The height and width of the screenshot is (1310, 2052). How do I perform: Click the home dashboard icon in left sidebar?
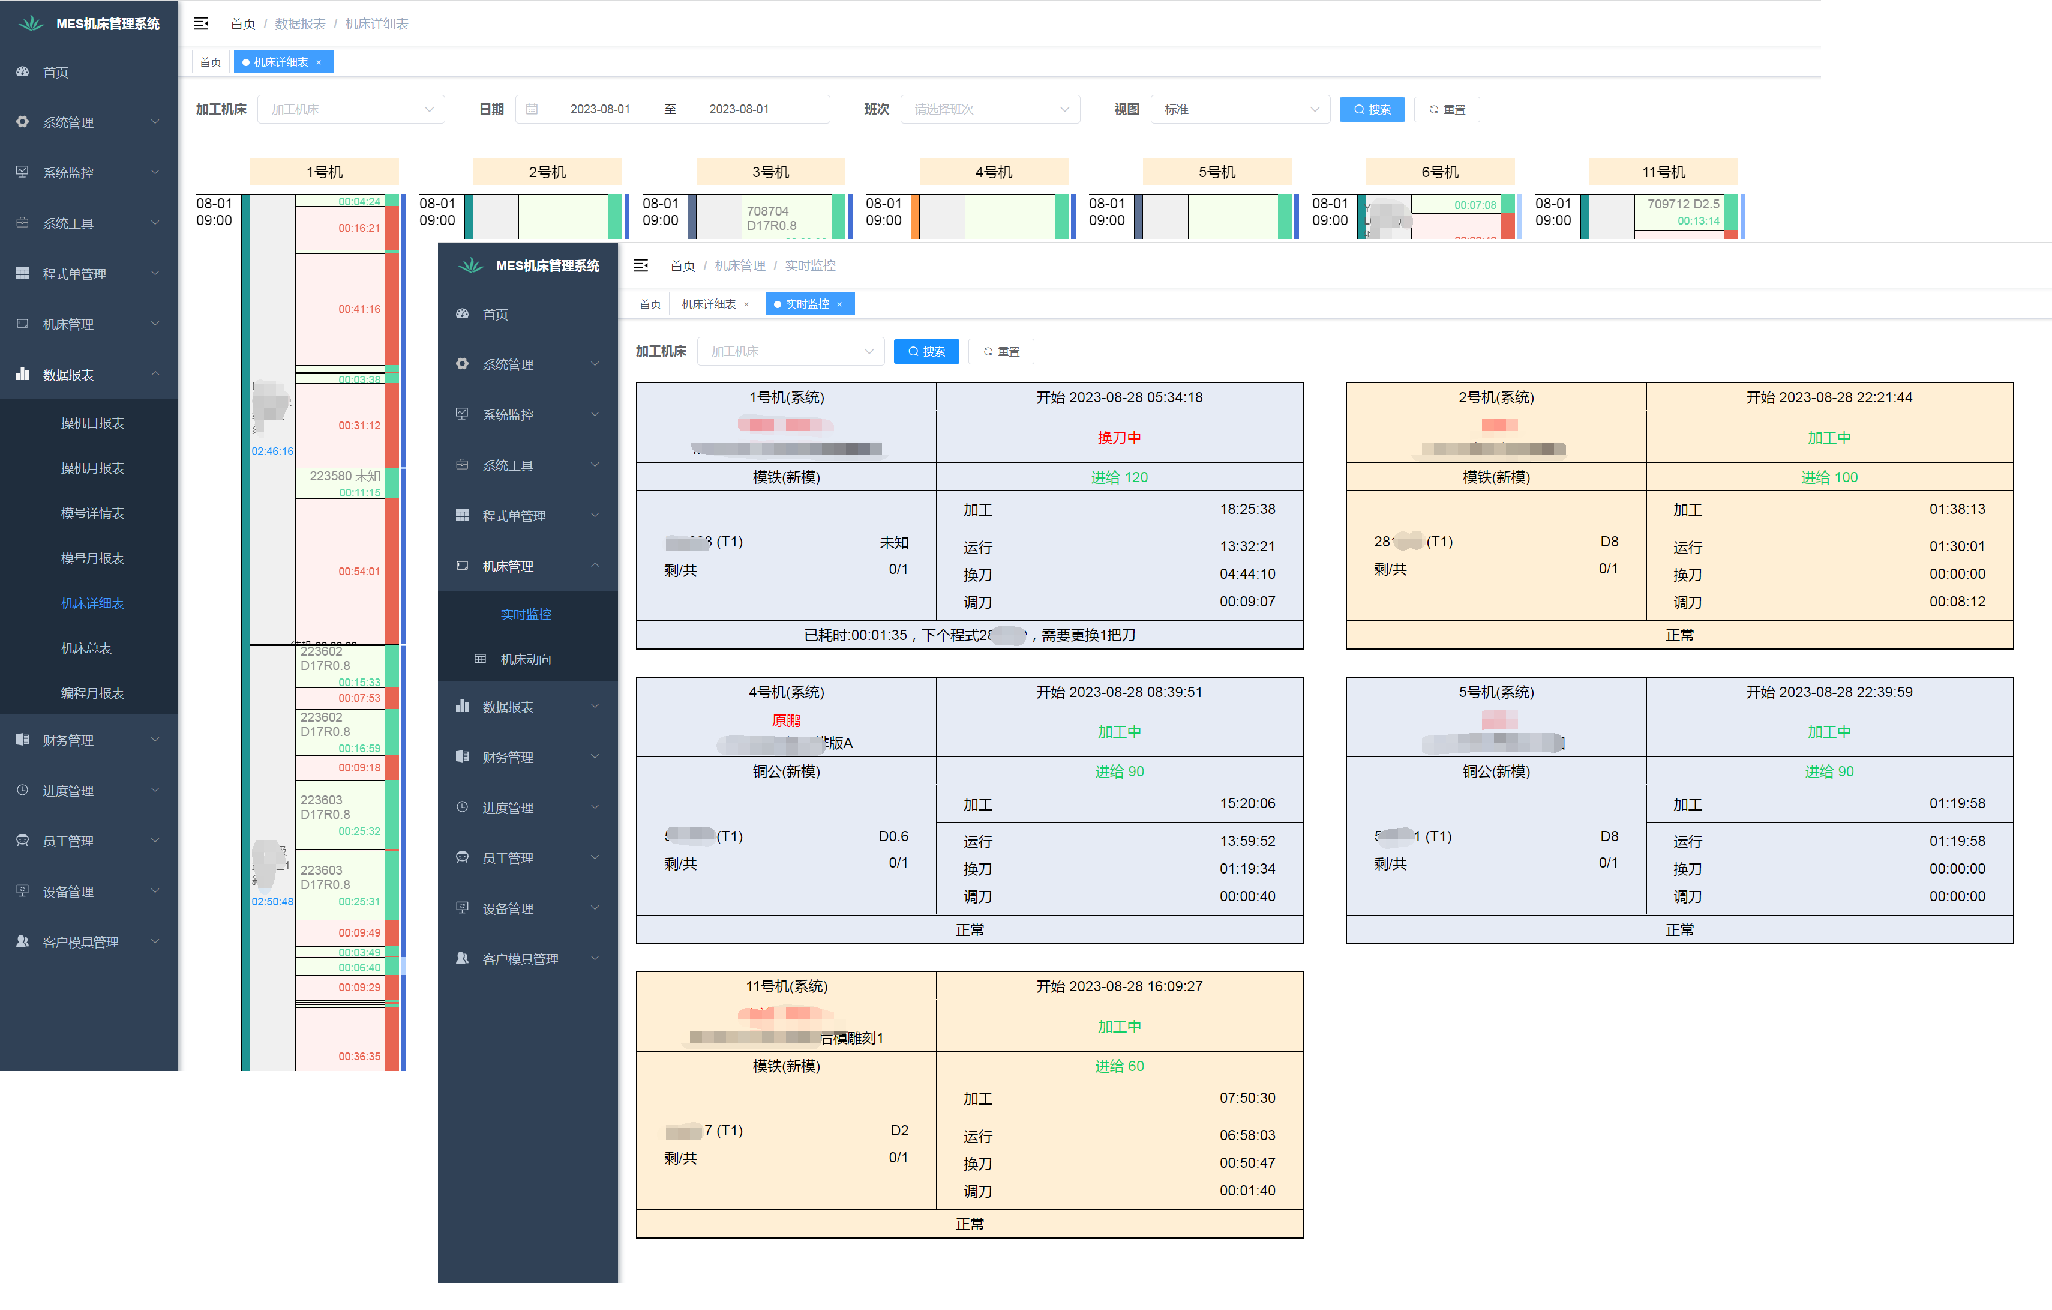[23, 72]
